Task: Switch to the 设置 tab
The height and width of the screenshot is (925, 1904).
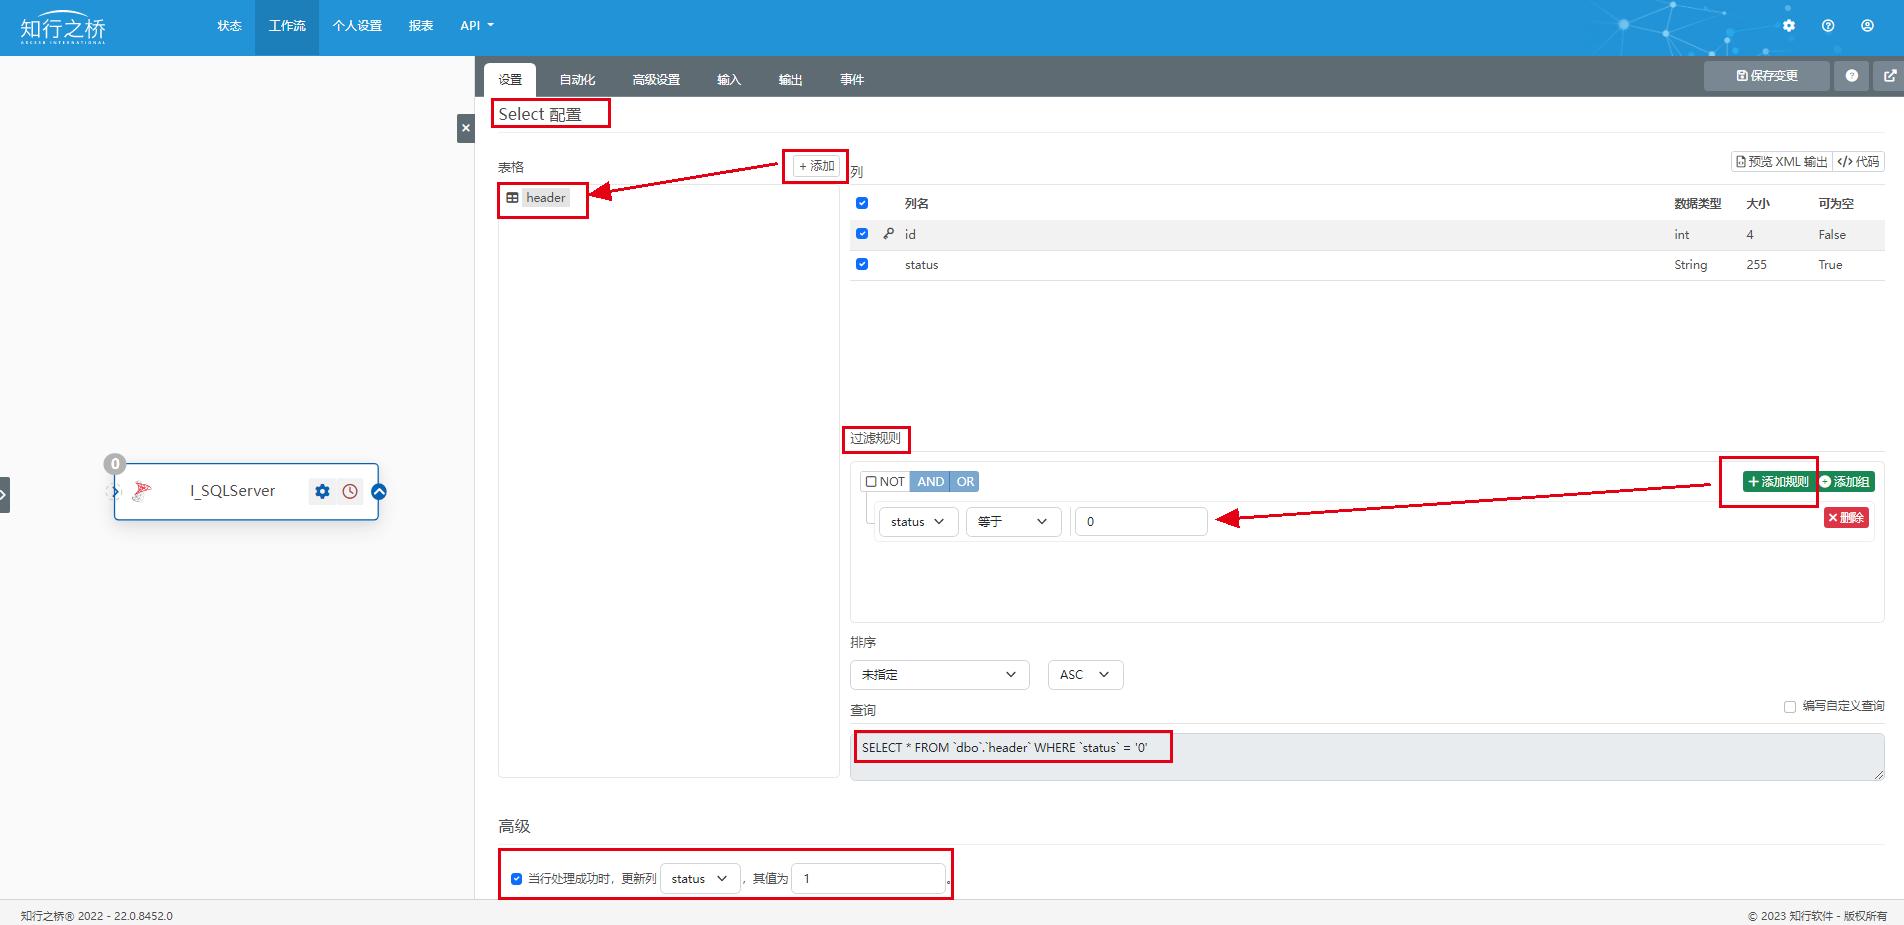Action: 510,80
